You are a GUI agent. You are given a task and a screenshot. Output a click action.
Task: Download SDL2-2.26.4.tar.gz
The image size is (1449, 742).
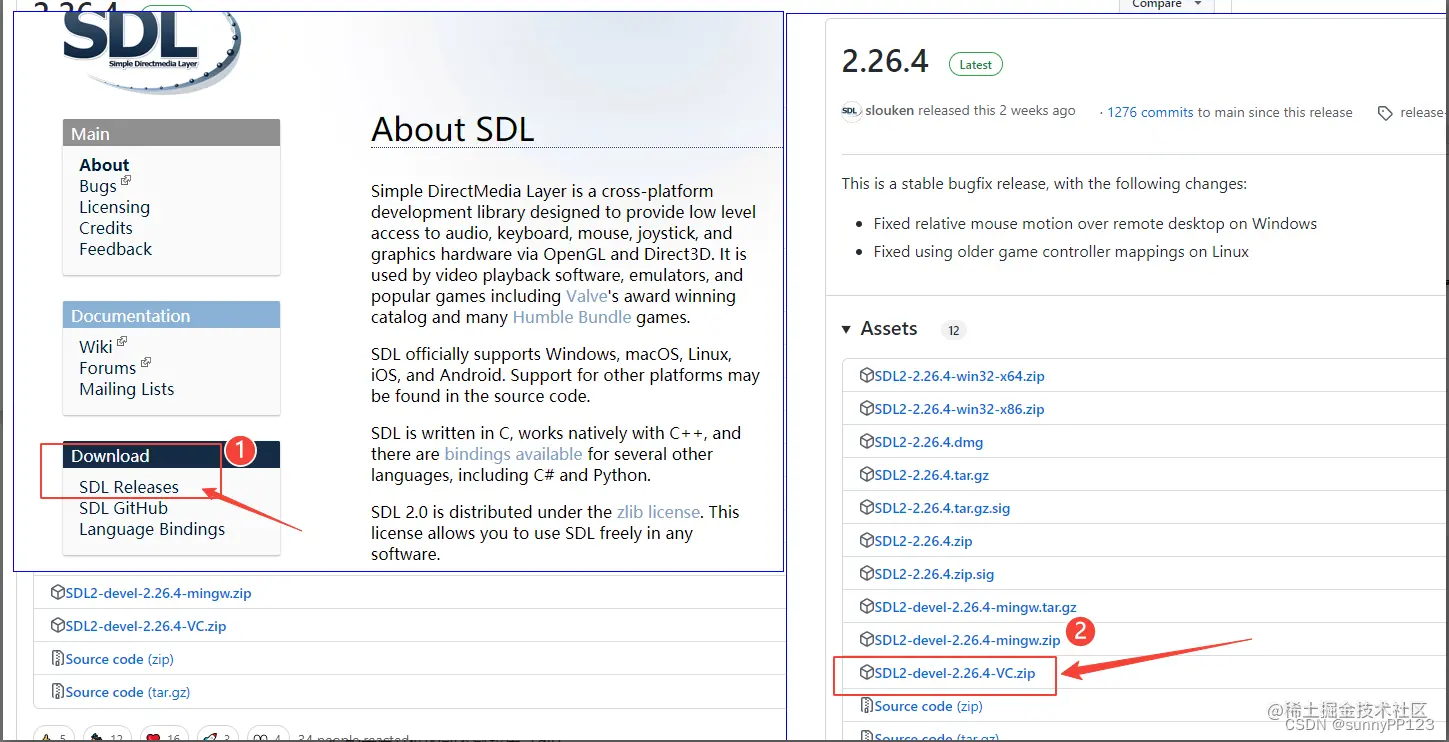(932, 475)
